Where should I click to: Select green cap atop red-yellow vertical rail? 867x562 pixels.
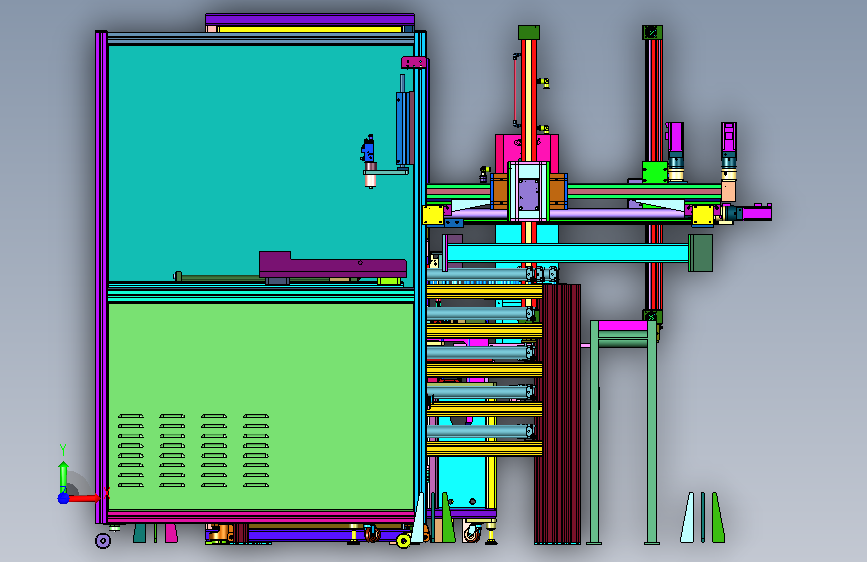coord(529,32)
